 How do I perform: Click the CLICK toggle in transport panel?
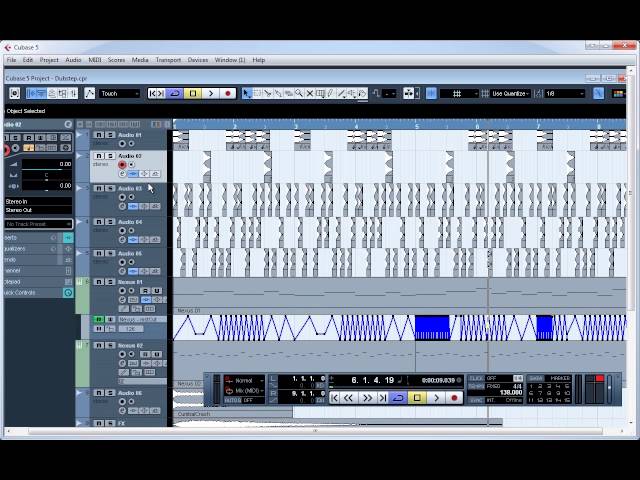click(477, 379)
